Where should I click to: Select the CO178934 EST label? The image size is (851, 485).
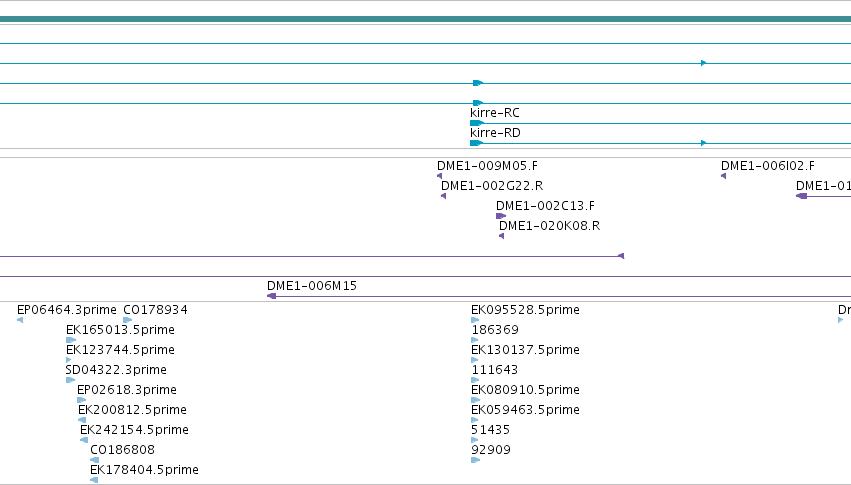coord(155,310)
